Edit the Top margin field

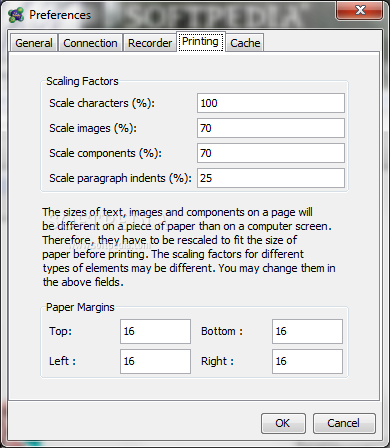[155, 331]
